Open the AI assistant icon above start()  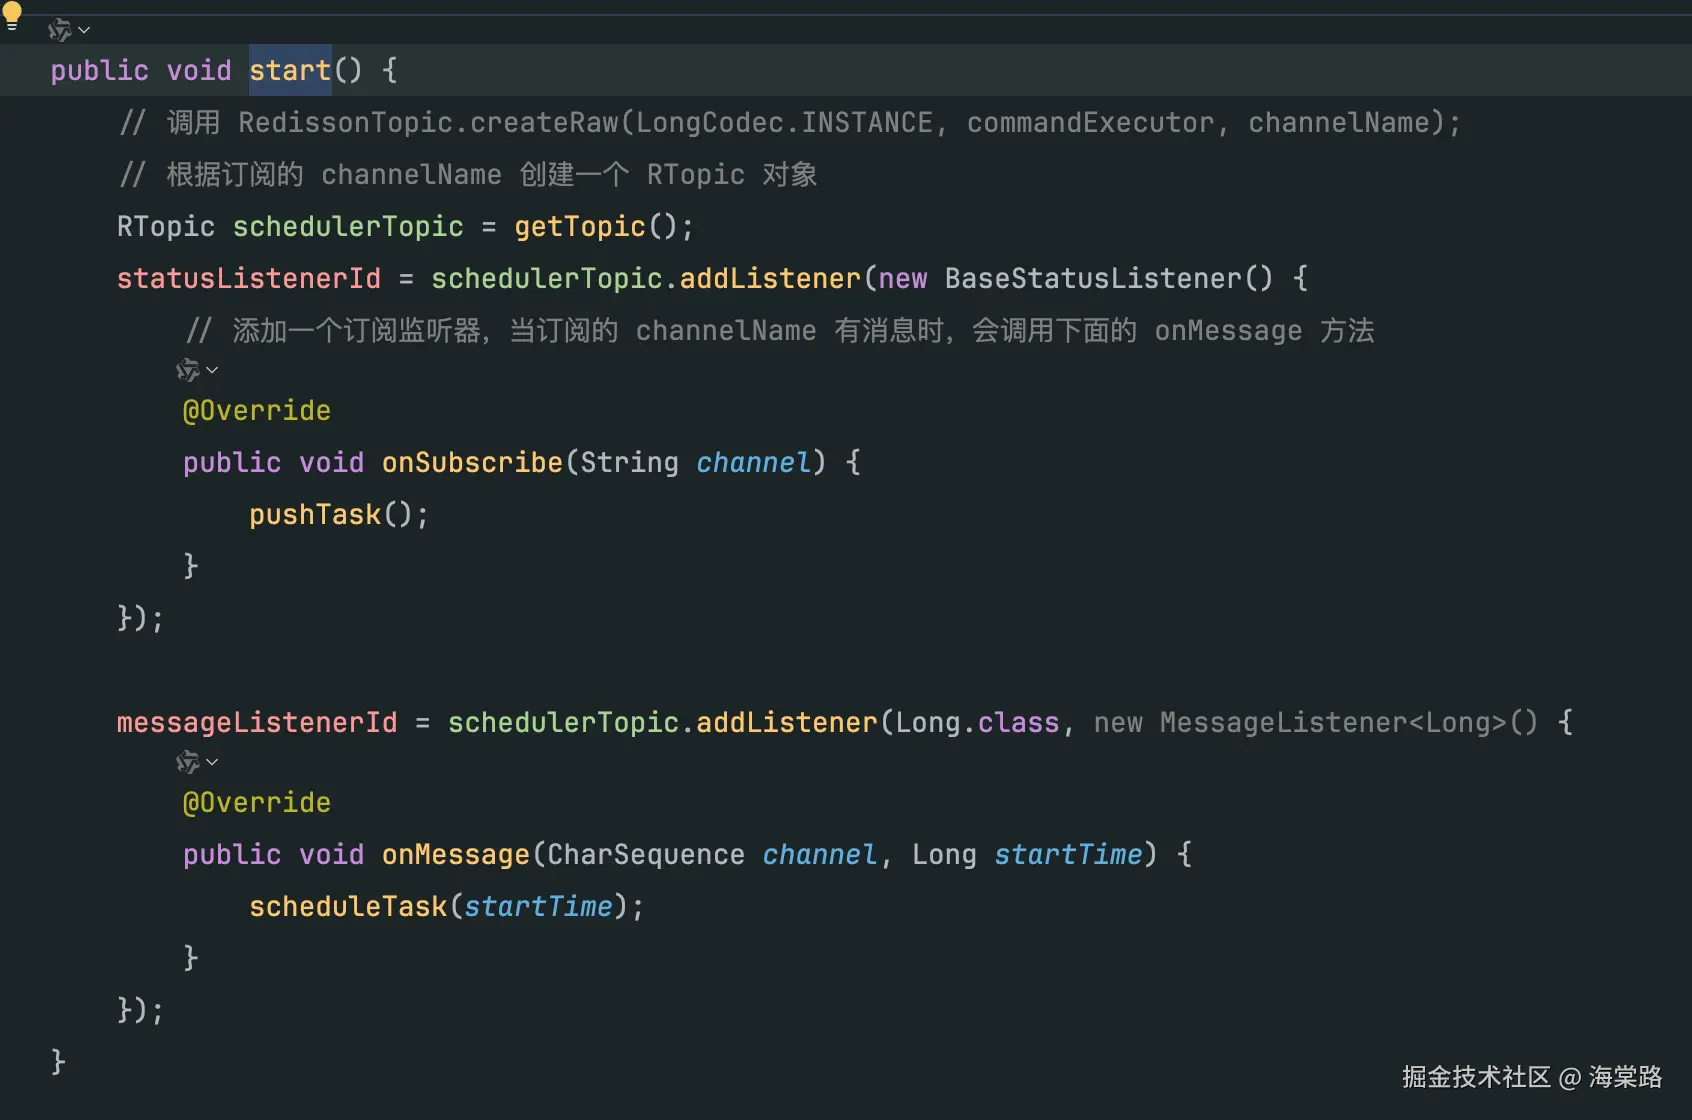tap(60, 30)
